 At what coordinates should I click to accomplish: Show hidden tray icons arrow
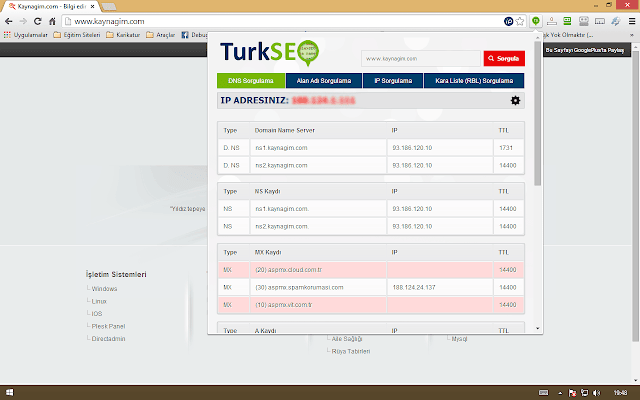pos(560,393)
